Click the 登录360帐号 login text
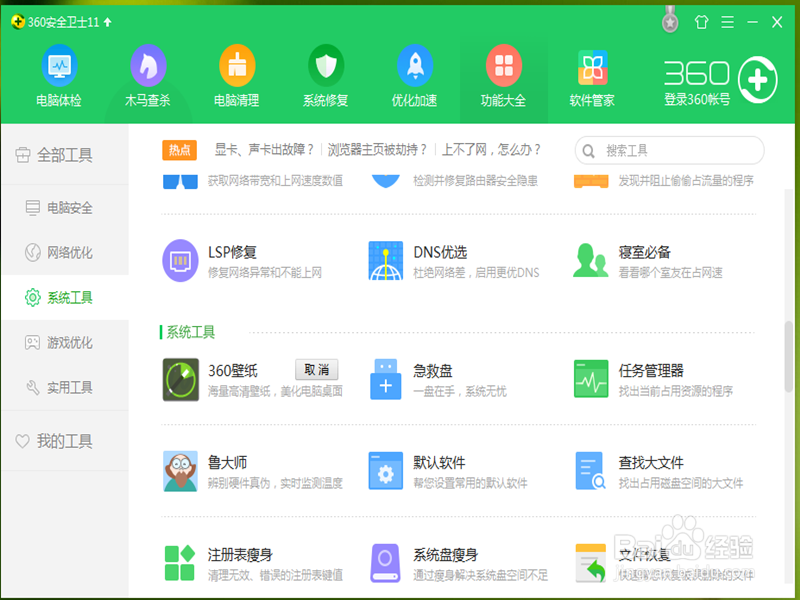This screenshot has width=800, height=600. click(x=696, y=99)
